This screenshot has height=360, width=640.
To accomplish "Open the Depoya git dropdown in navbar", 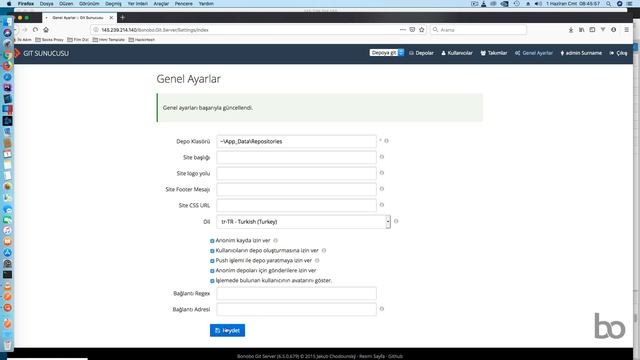I will [387, 53].
